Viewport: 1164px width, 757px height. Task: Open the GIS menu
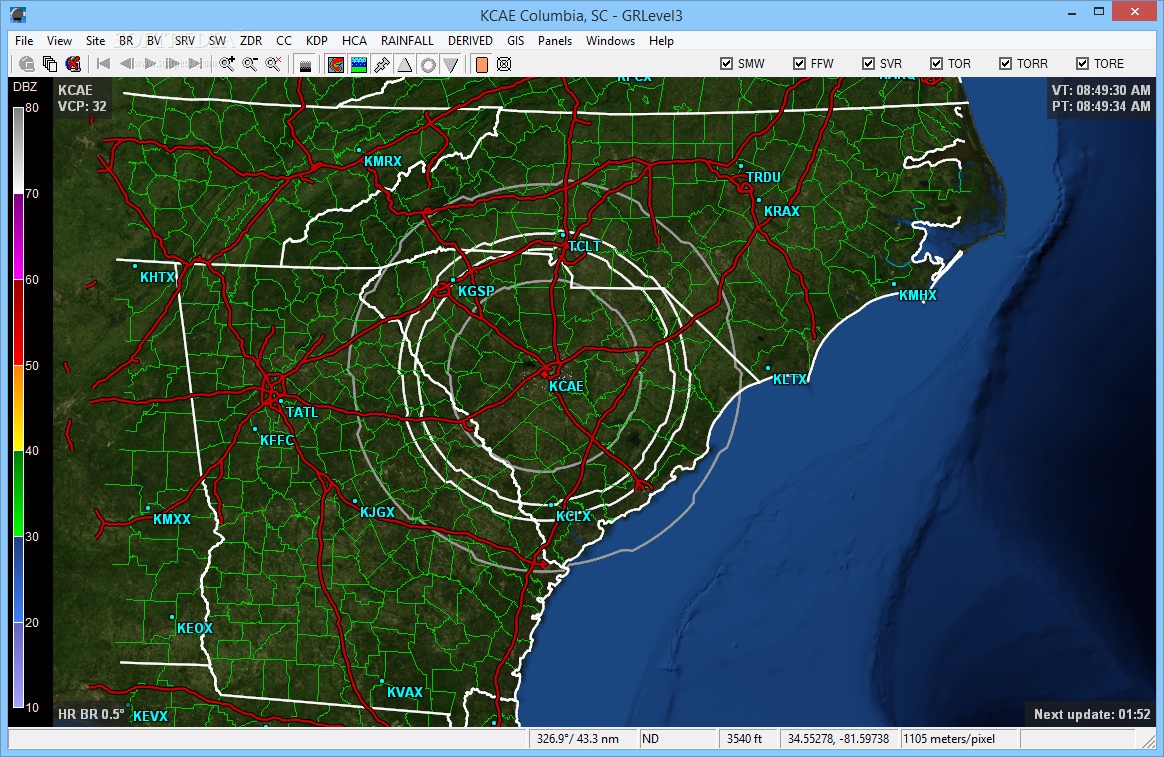515,41
